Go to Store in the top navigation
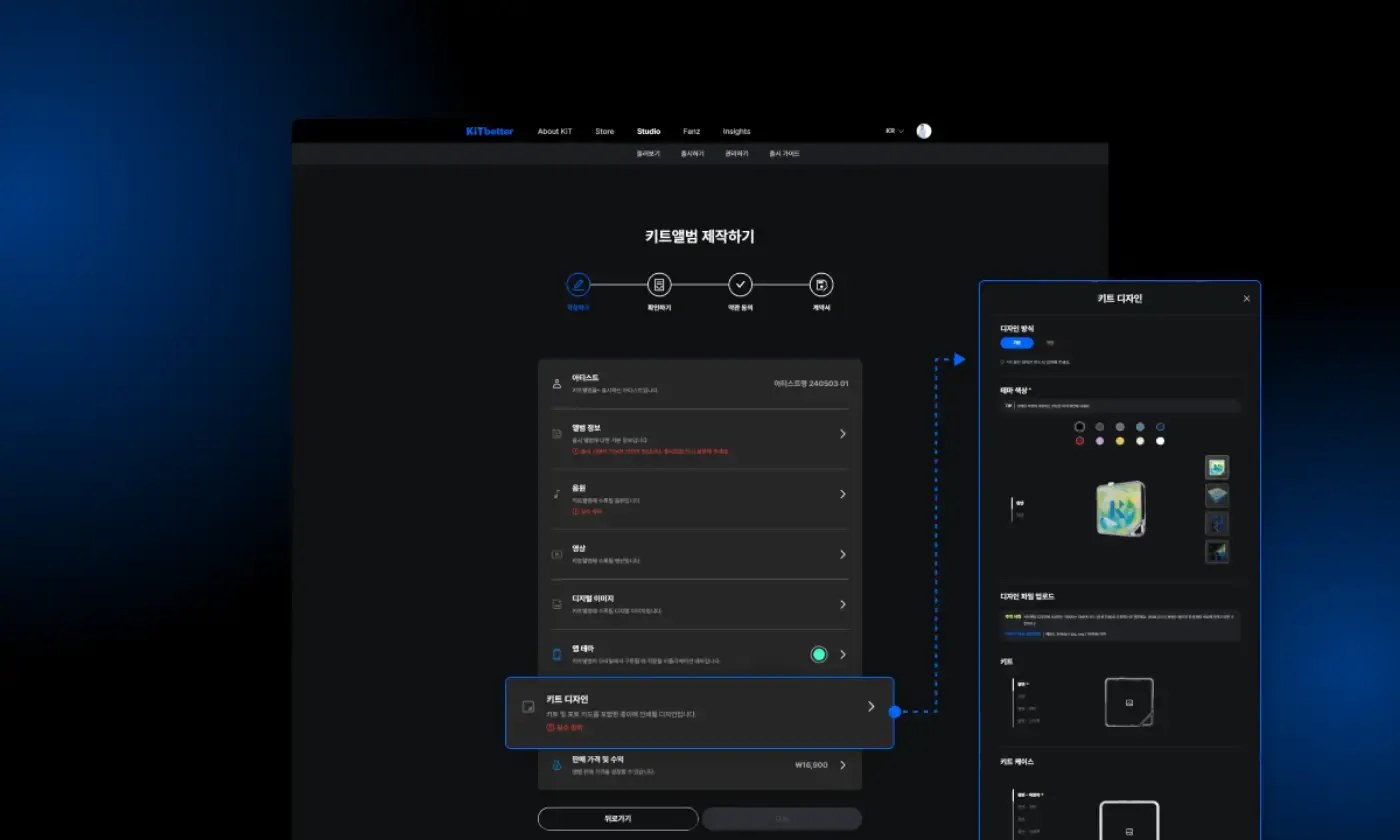The image size is (1400, 840). [x=605, y=131]
